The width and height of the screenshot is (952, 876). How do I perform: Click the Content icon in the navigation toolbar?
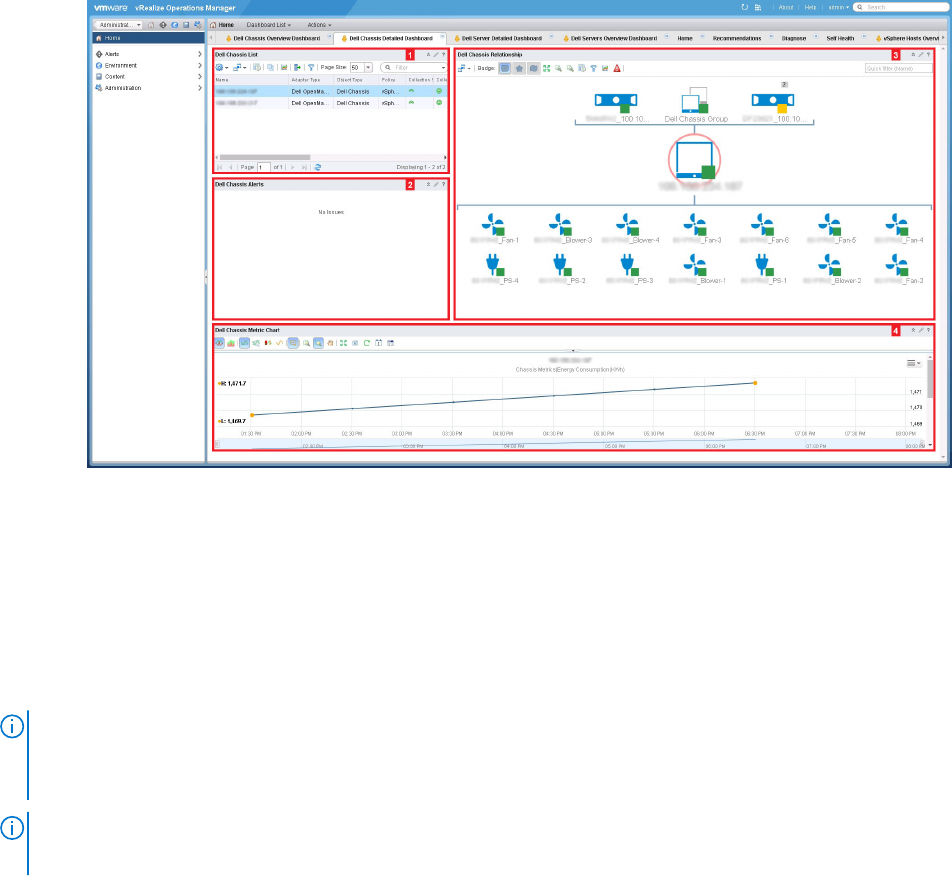pos(186,25)
